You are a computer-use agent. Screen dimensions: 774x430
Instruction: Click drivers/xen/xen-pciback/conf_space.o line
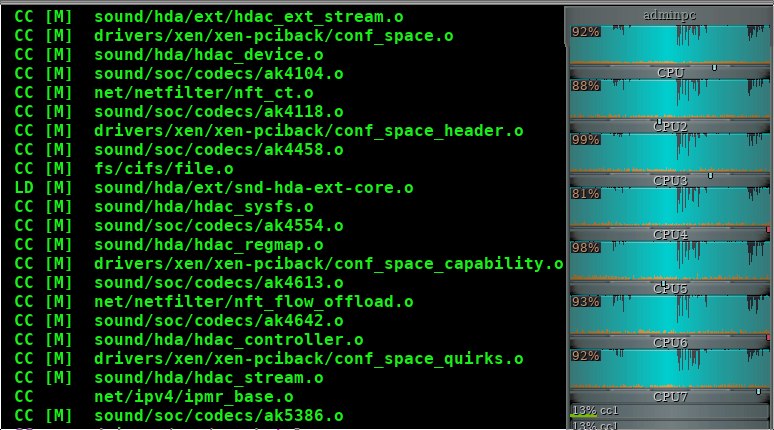(233, 36)
